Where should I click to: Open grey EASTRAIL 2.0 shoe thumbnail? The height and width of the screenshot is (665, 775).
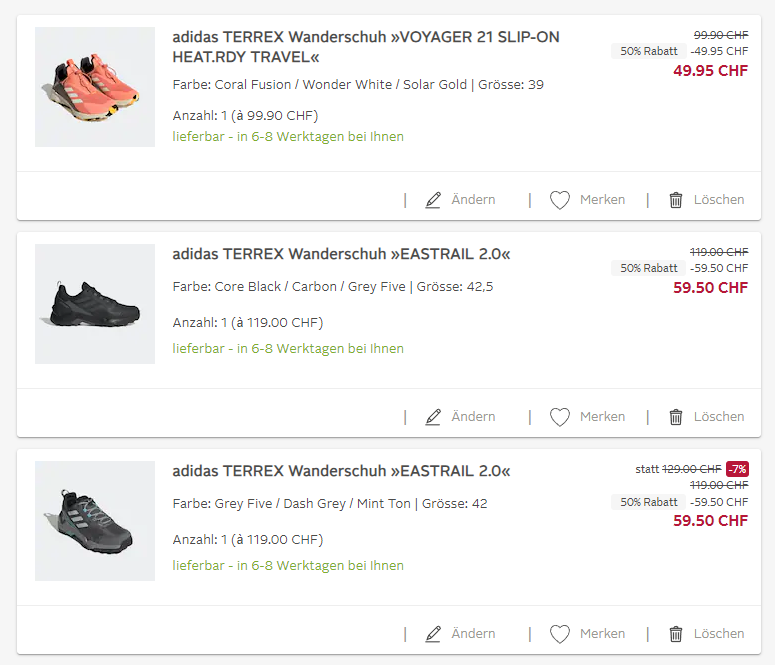[x=95, y=521]
